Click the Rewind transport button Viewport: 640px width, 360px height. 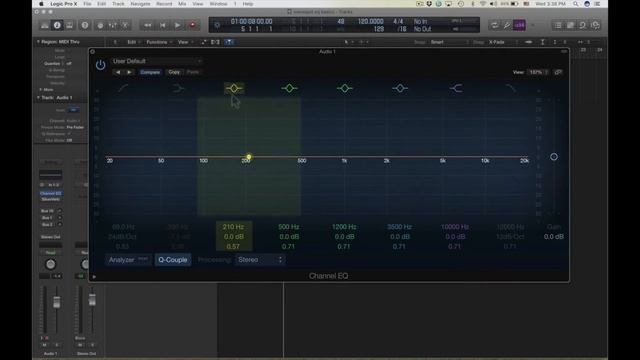(147, 25)
